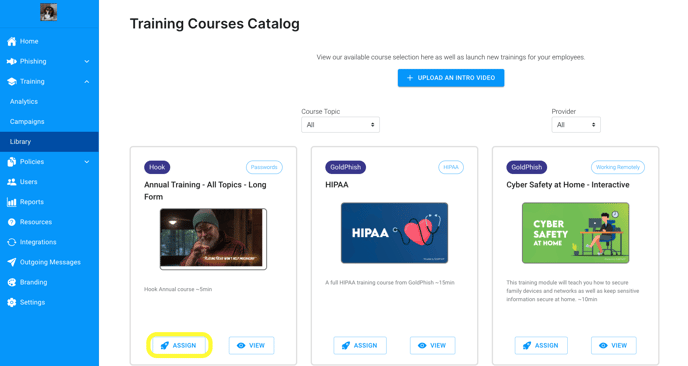This screenshot has width=688, height=366.
Task: Click the Integrations sync icon
Action: [x=12, y=242]
